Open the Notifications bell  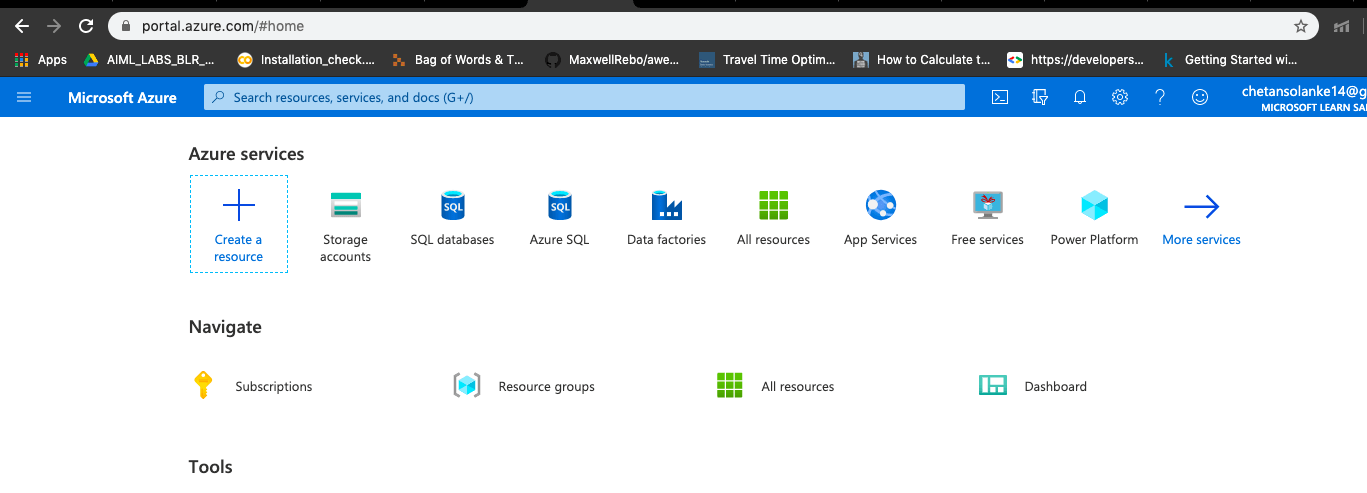[x=1080, y=97]
